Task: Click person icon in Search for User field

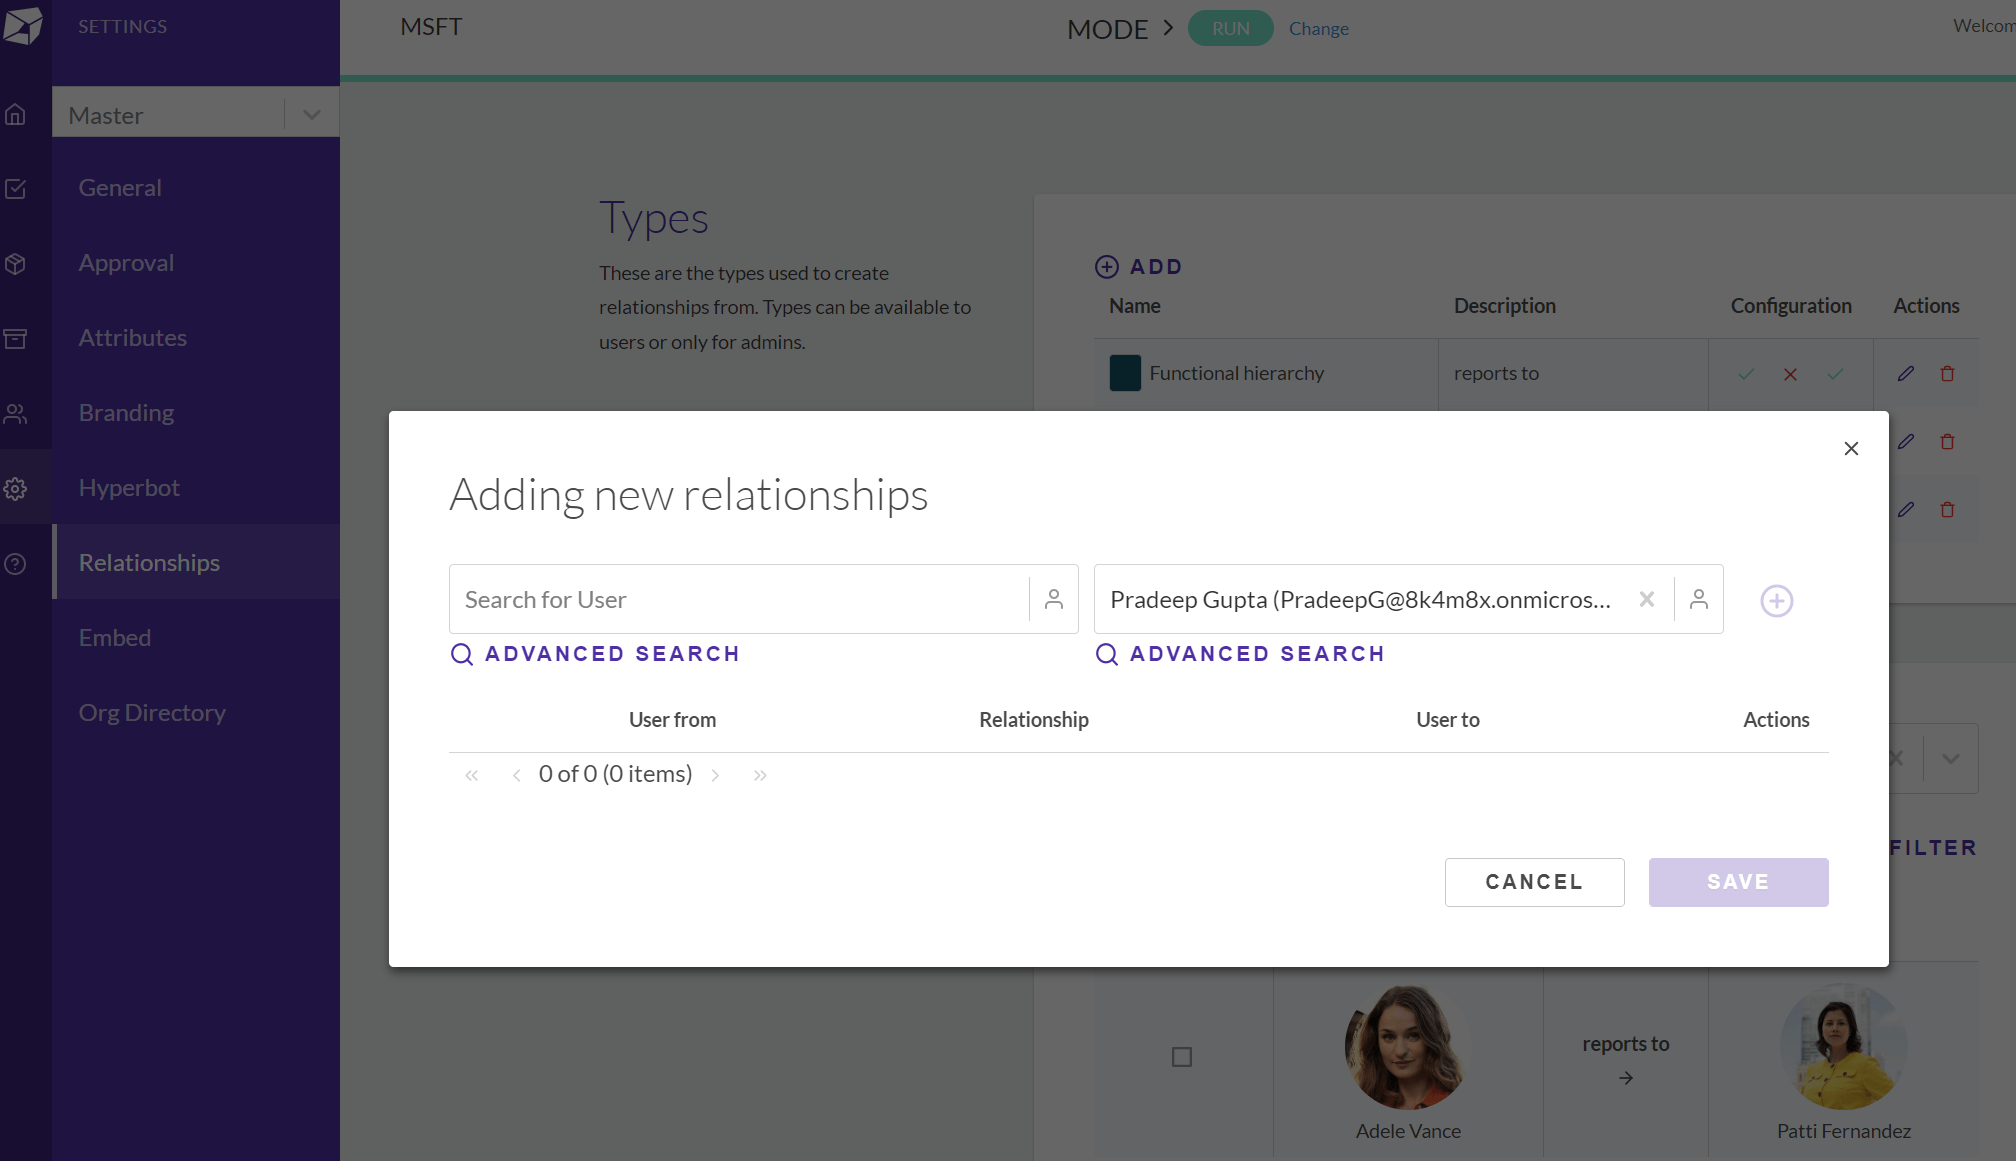Action: [1053, 599]
